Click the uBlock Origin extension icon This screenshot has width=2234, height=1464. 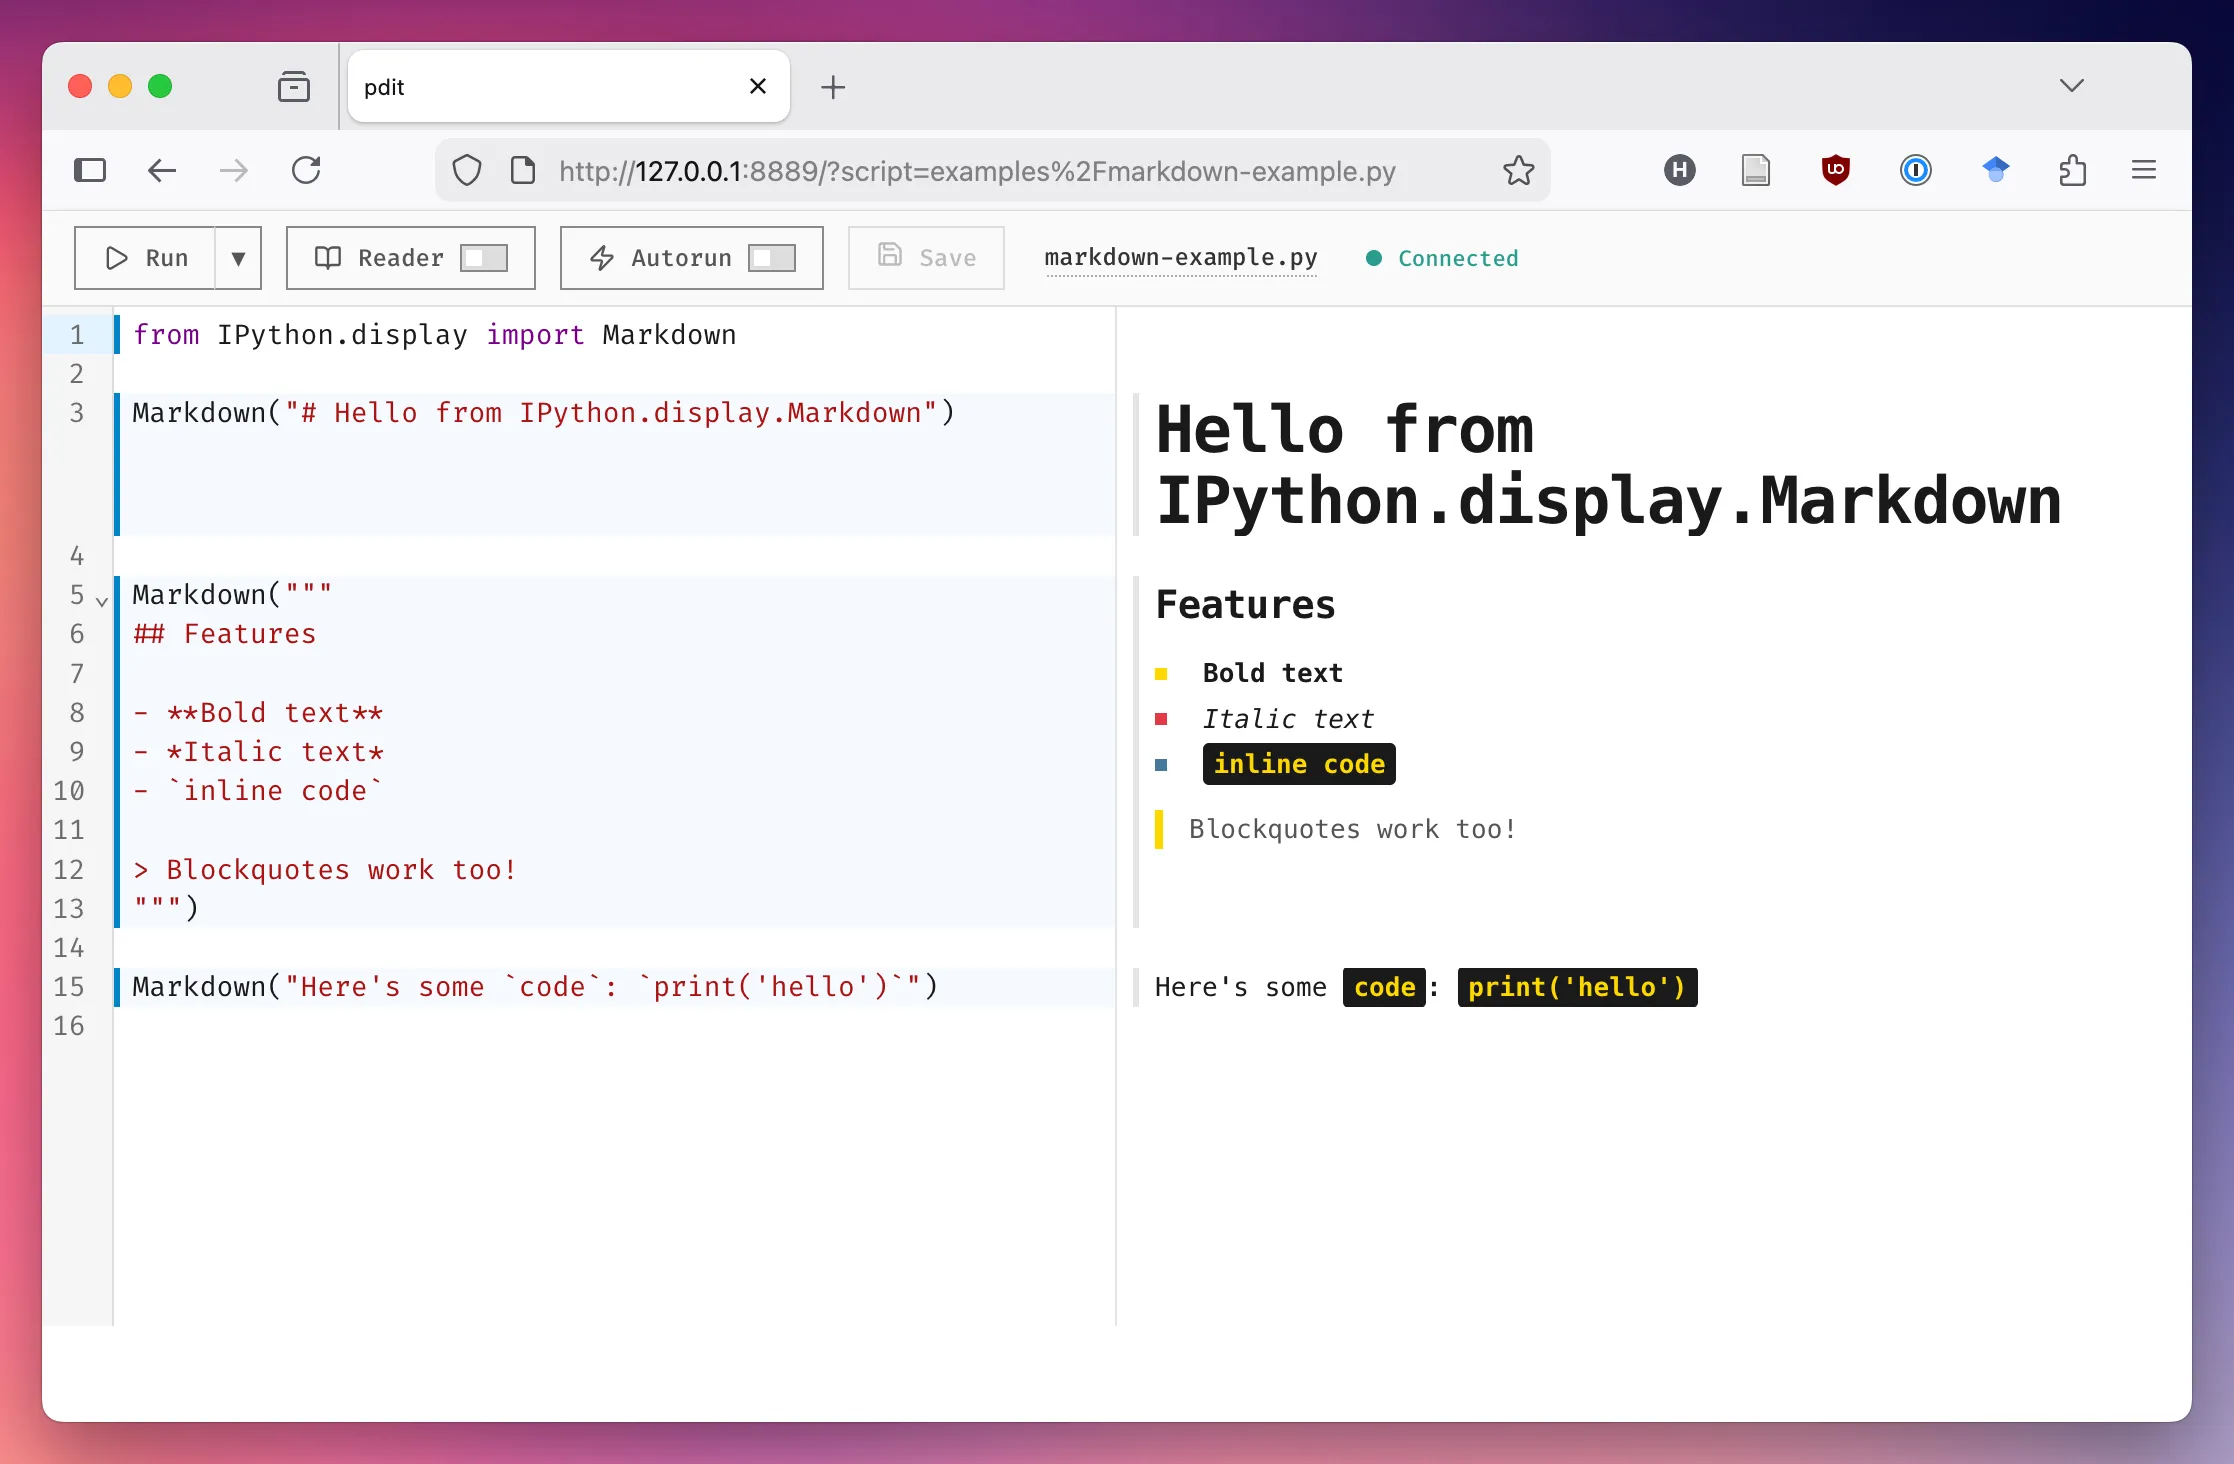pos(1836,170)
